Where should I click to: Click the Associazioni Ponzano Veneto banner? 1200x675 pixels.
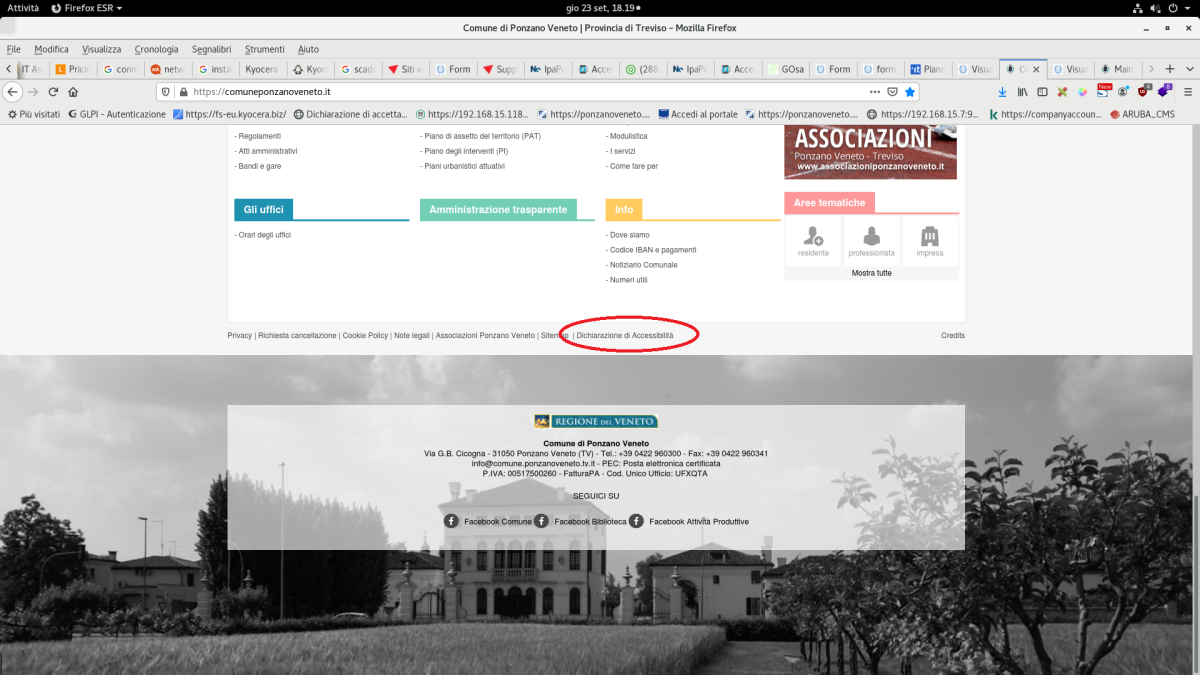tap(870, 153)
